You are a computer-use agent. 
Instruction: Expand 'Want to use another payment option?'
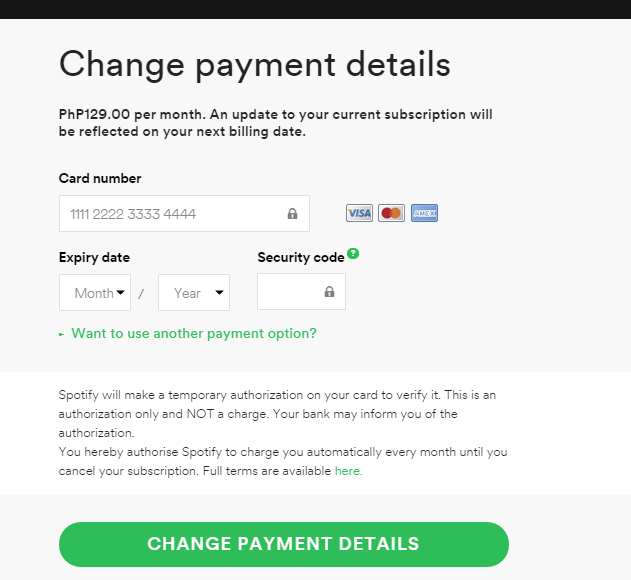click(x=194, y=333)
